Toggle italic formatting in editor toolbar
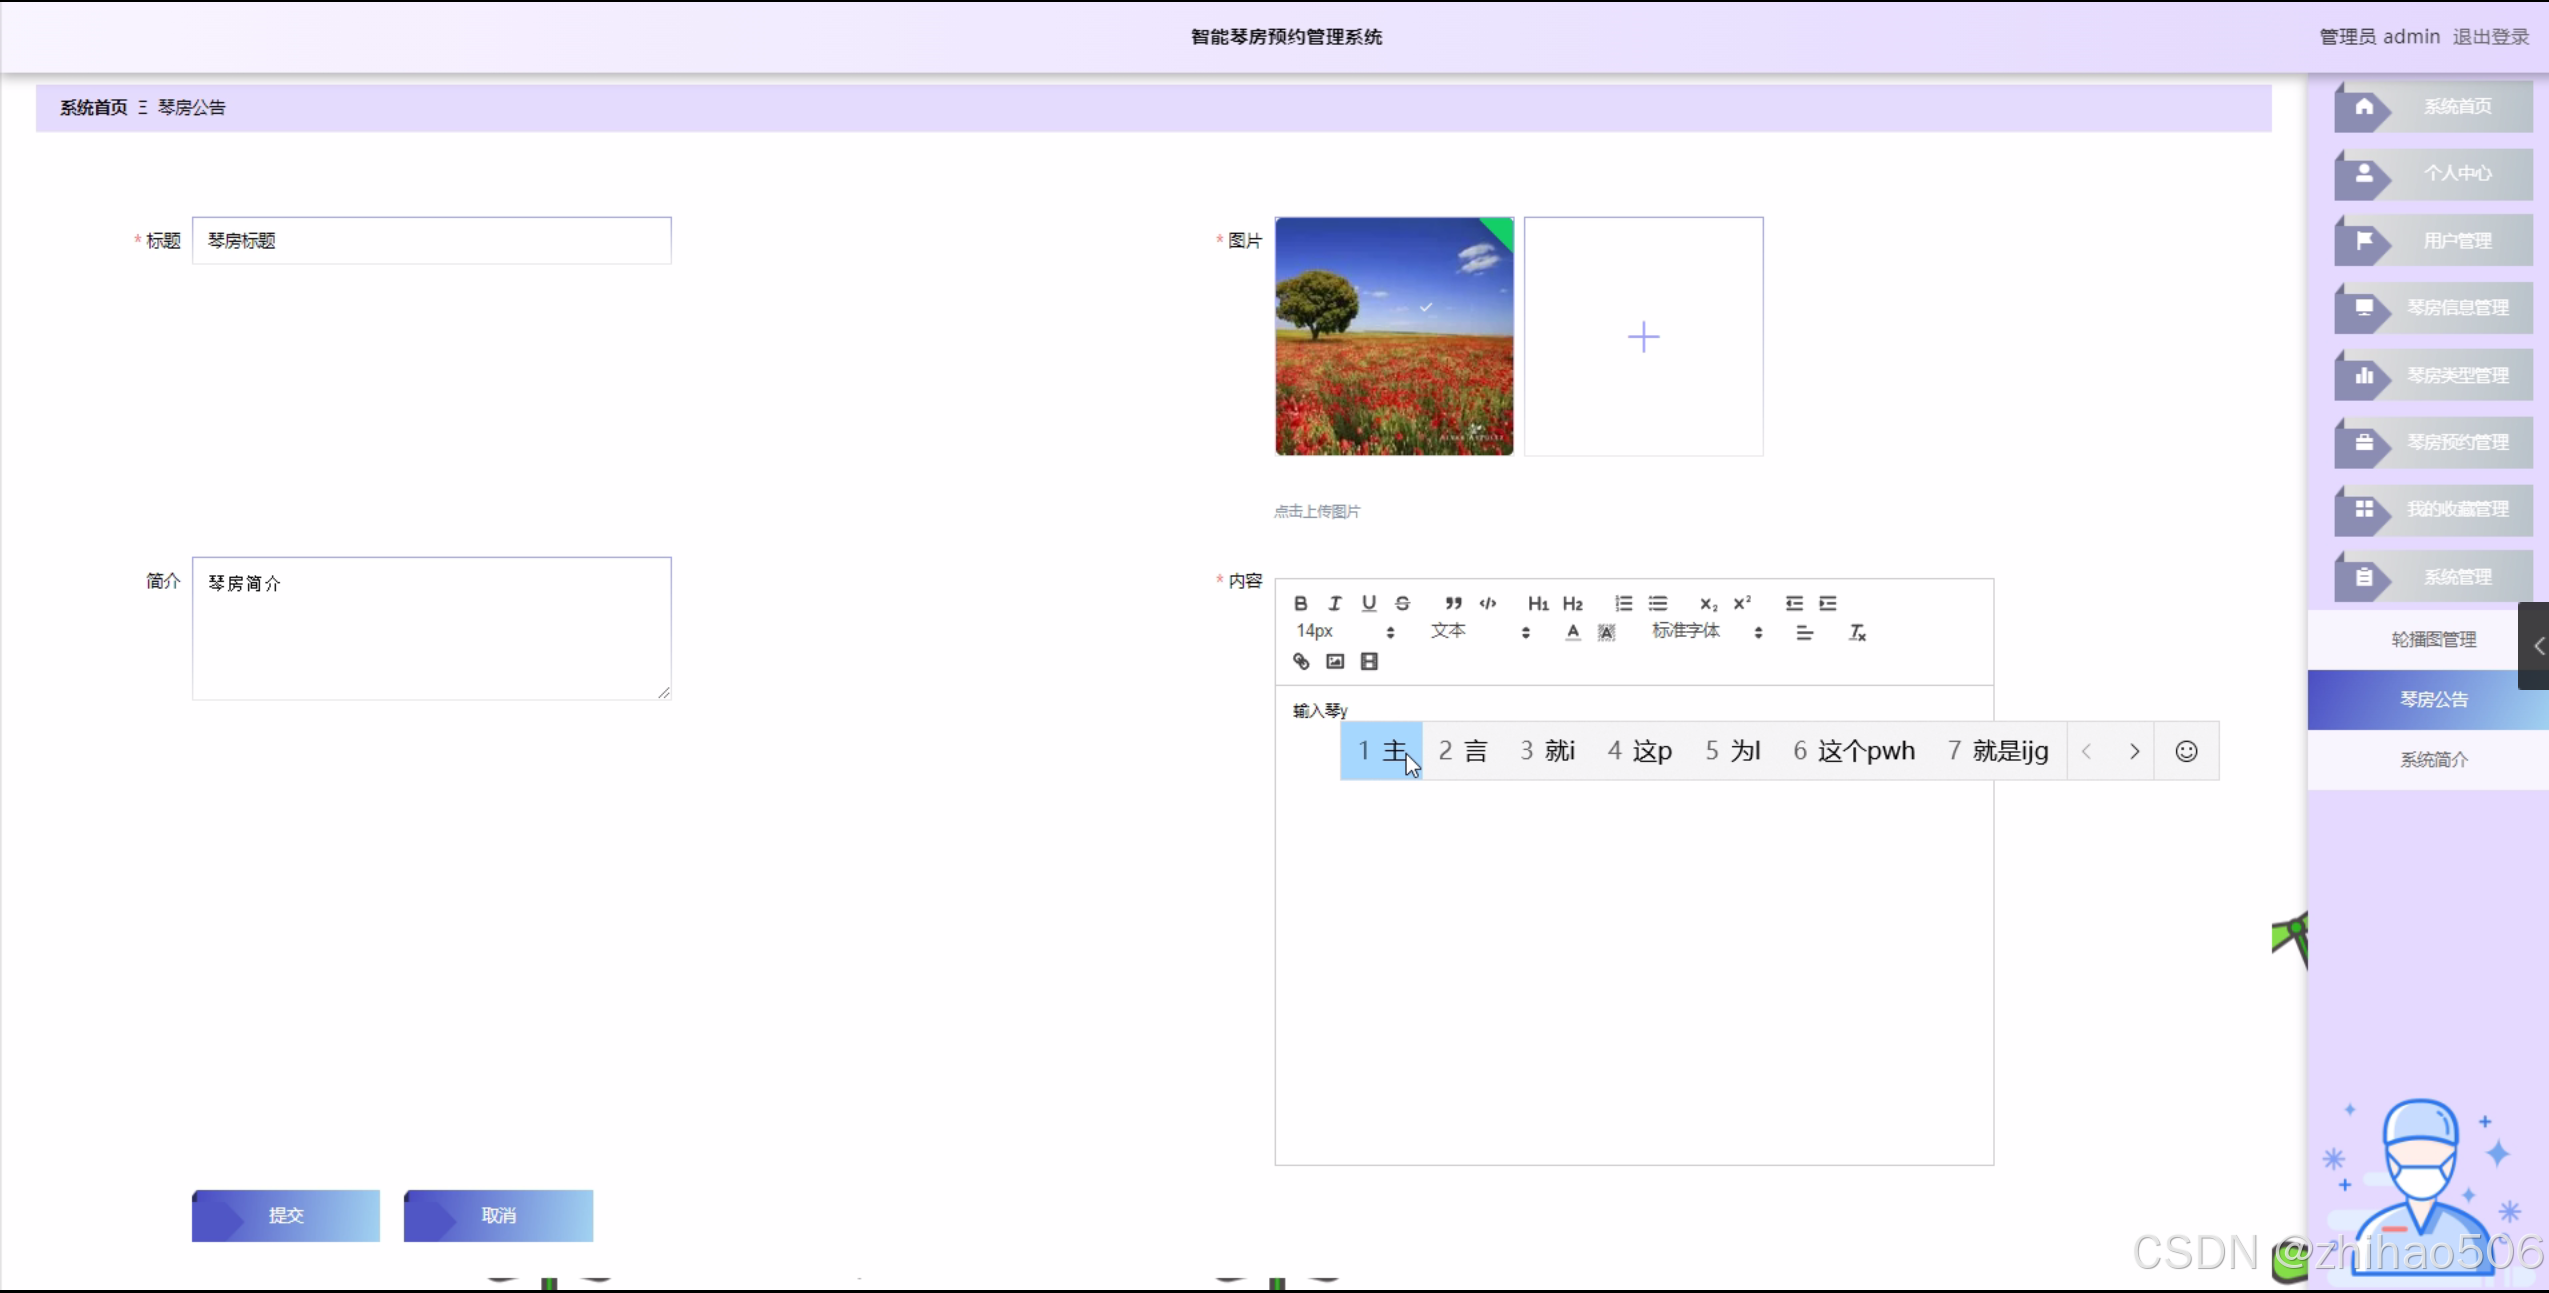The width and height of the screenshot is (2549, 1293). (1334, 603)
